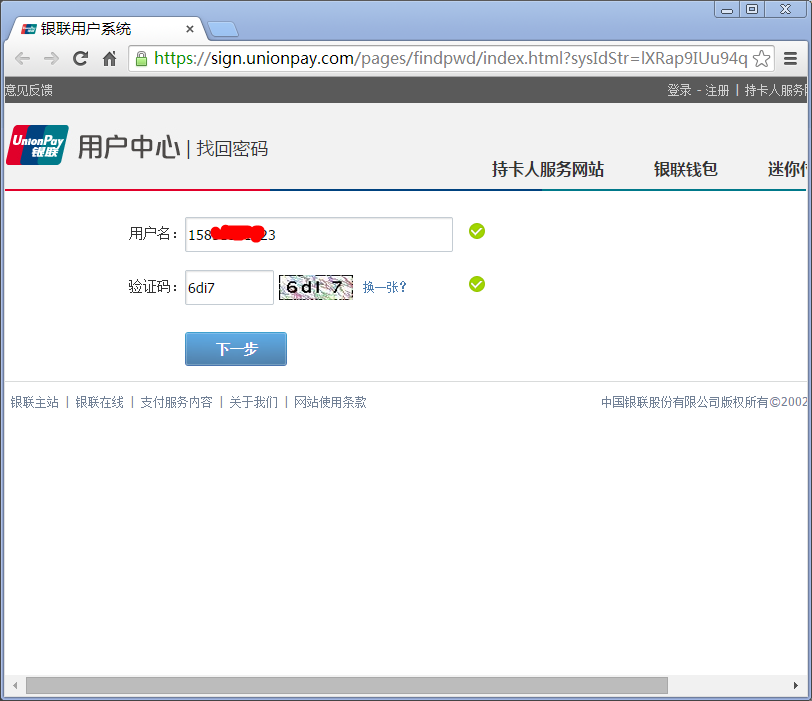Open 意见反馈 feedback link

(x=29, y=90)
